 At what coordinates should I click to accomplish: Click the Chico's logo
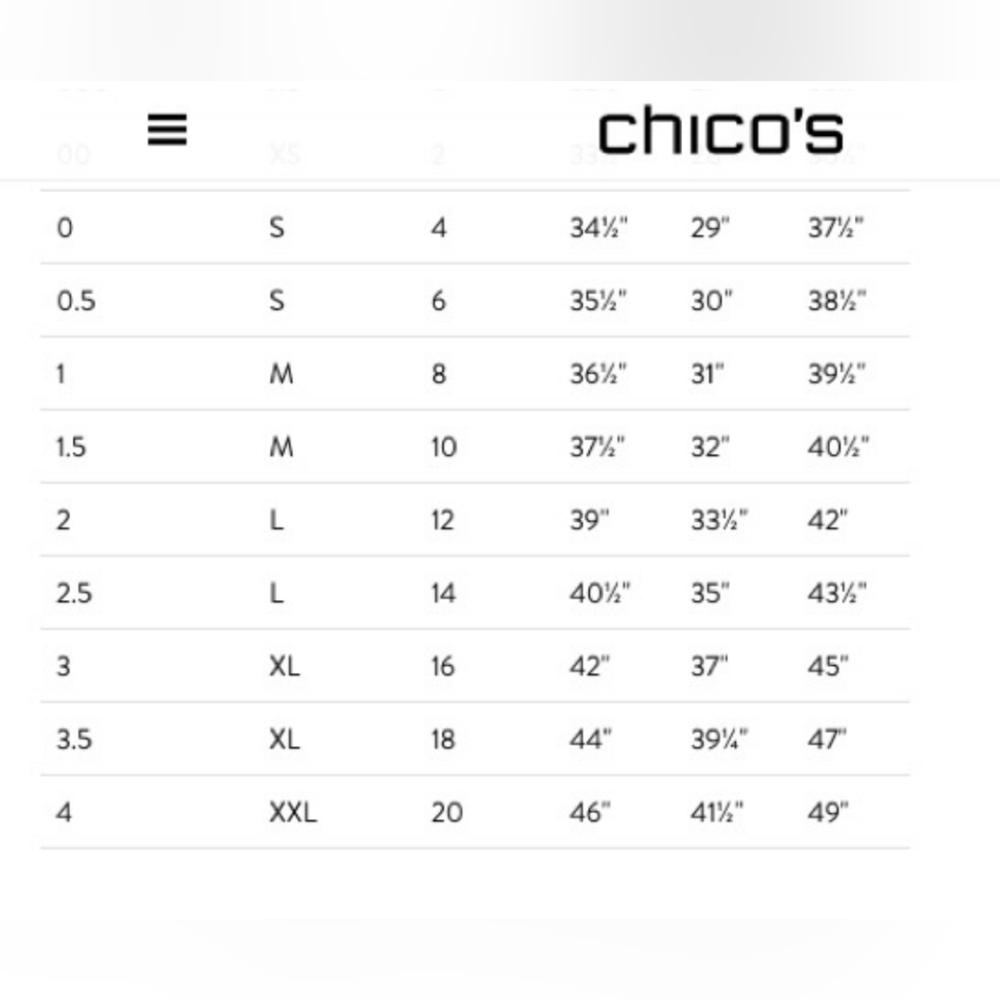(x=721, y=131)
